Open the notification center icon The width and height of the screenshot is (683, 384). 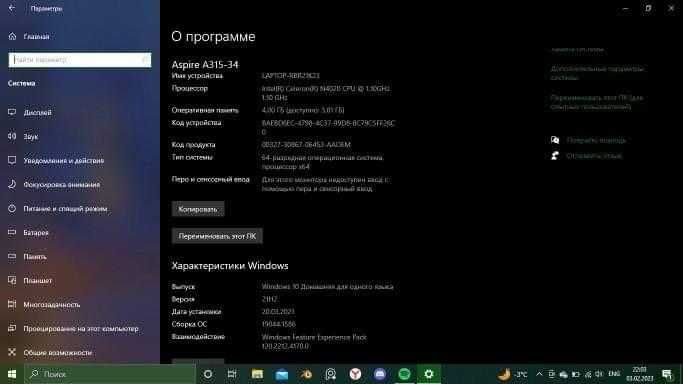[667, 374]
